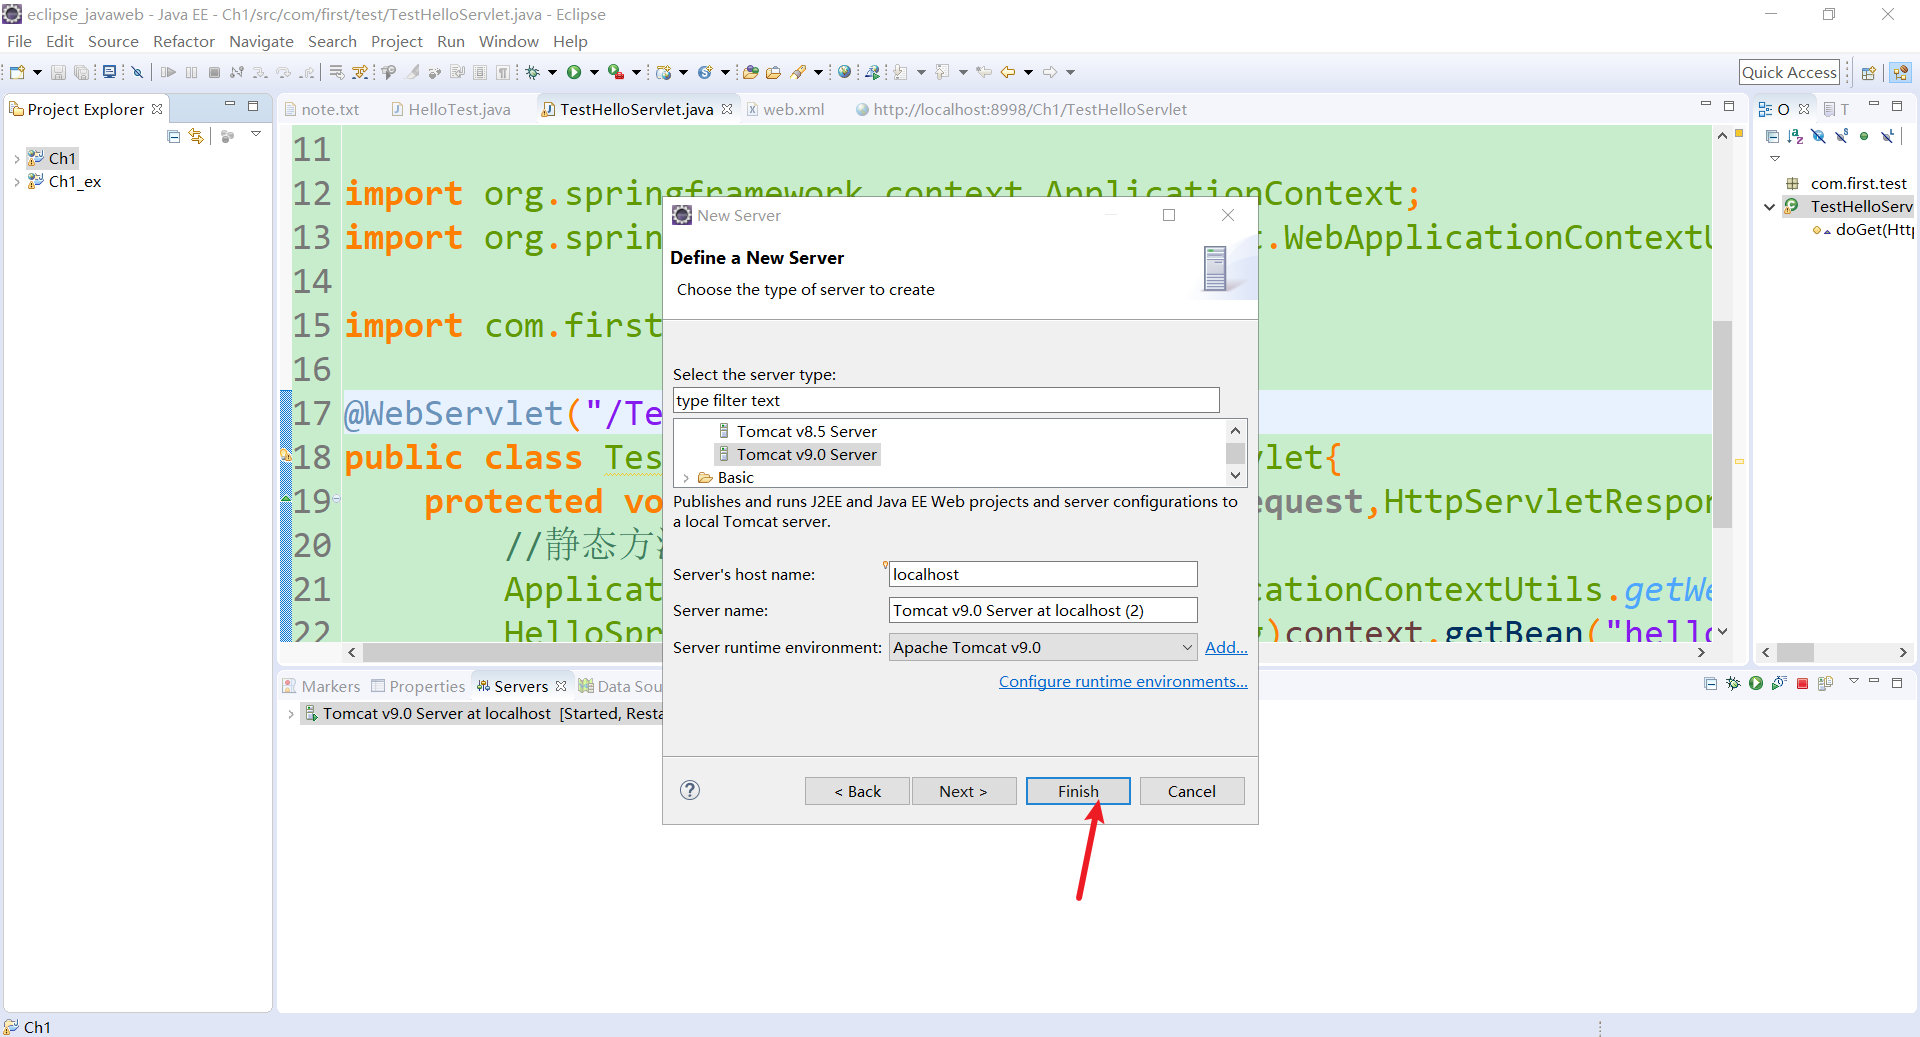The height and width of the screenshot is (1037, 1920).
Task: Open the Server runtime environment dropdown
Action: 1186,647
